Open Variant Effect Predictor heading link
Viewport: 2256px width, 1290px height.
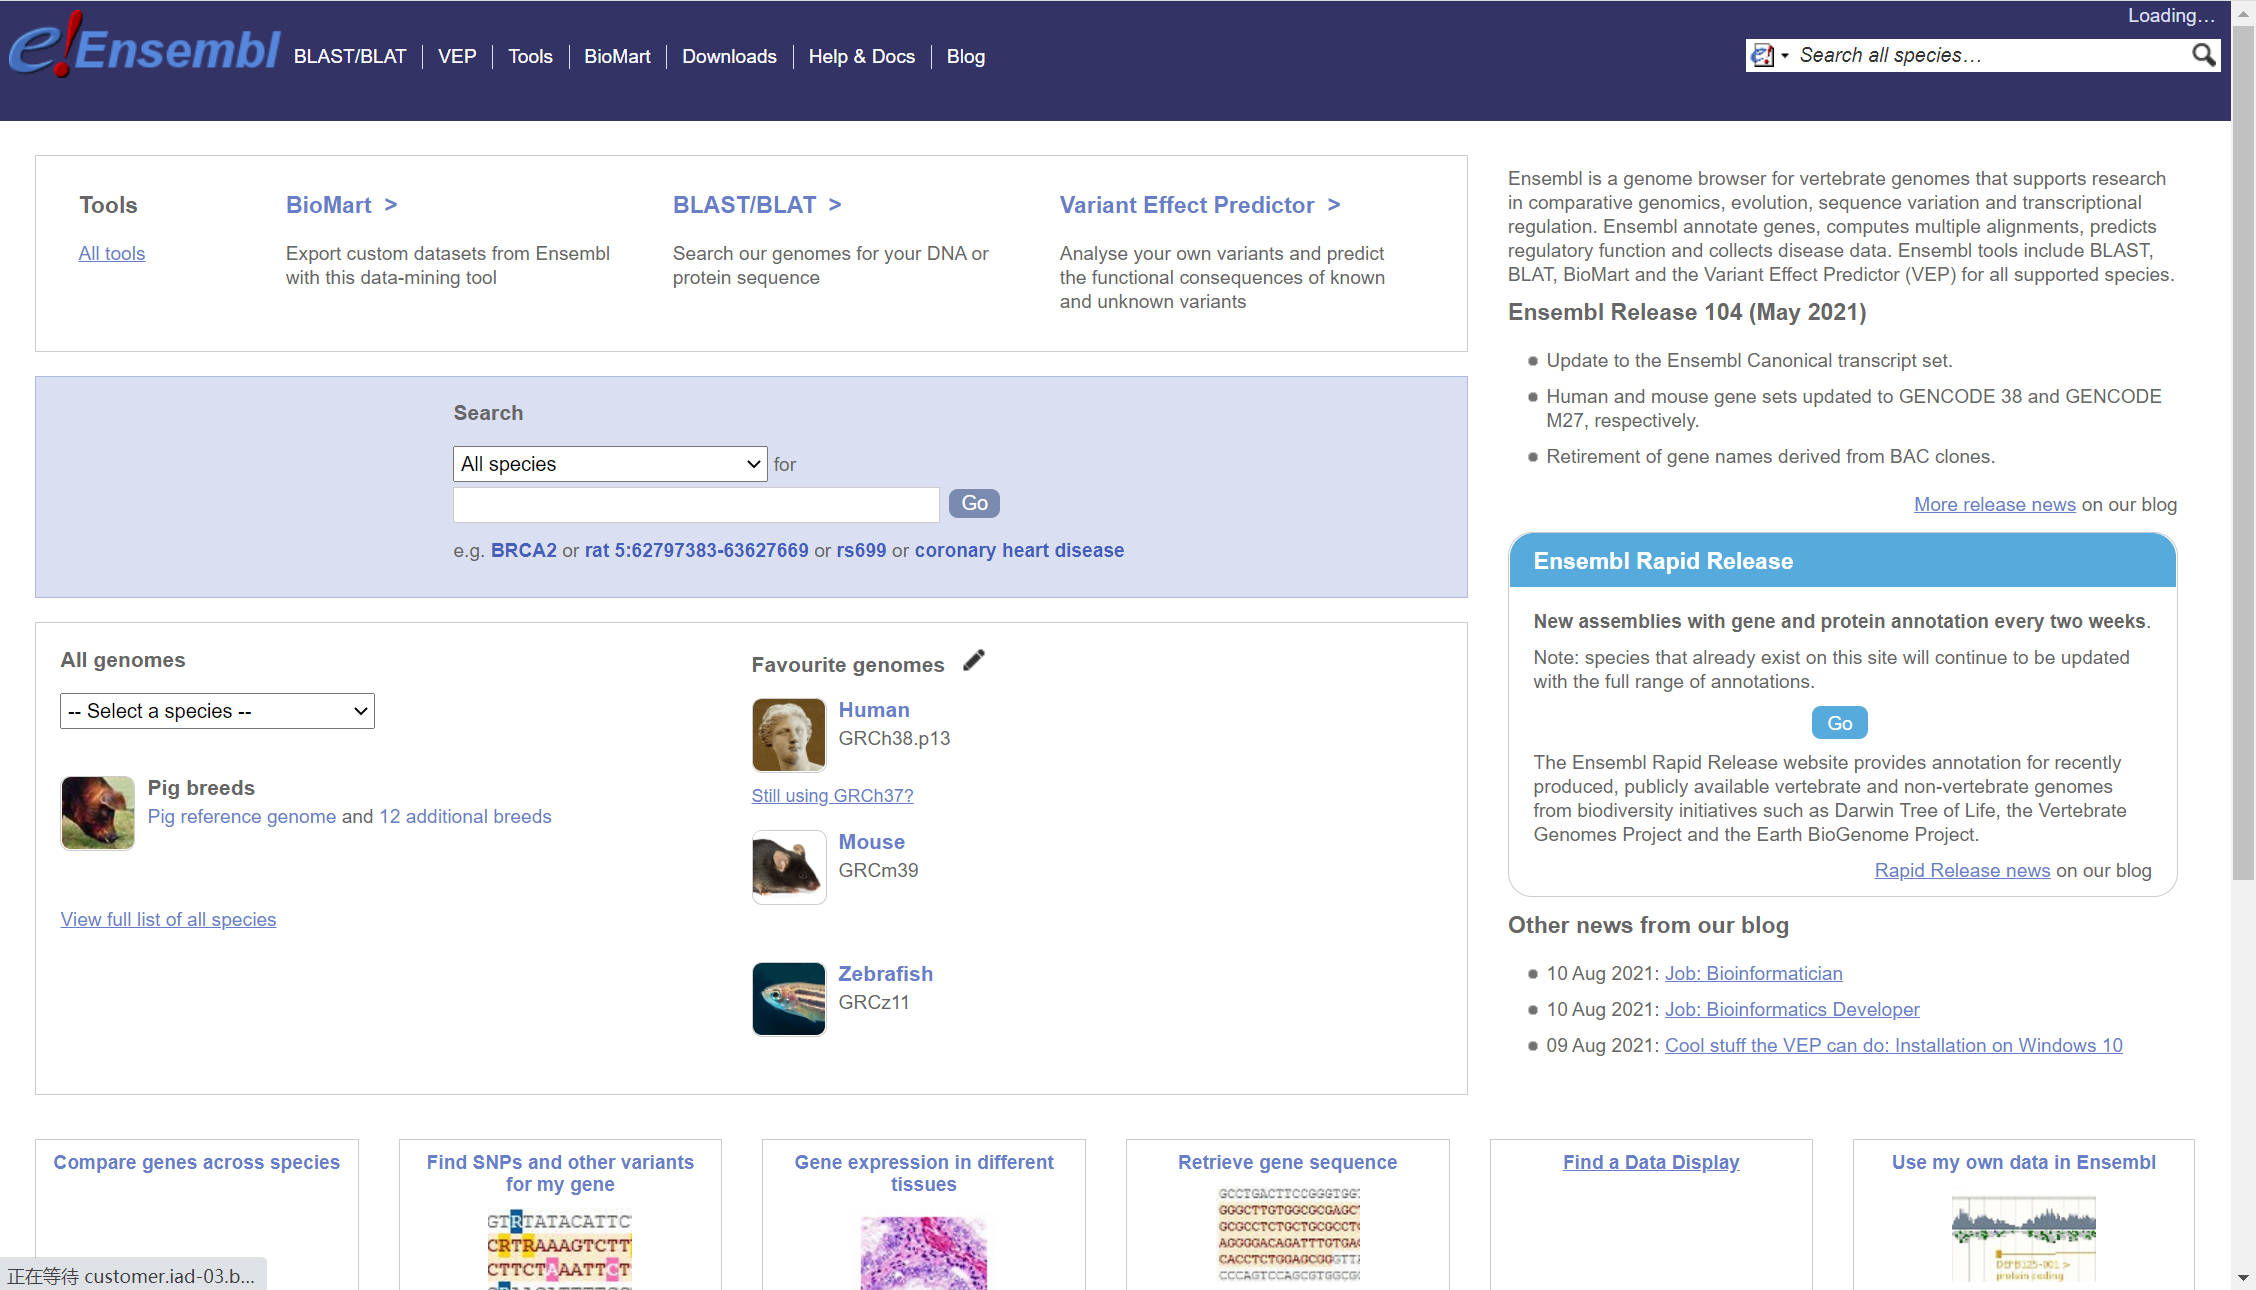(x=1200, y=205)
